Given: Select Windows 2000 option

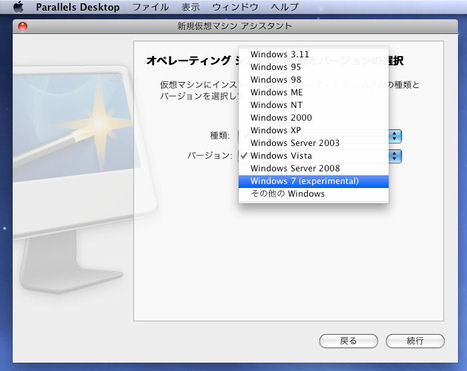Looking at the screenshot, I should [x=314, y=118].
